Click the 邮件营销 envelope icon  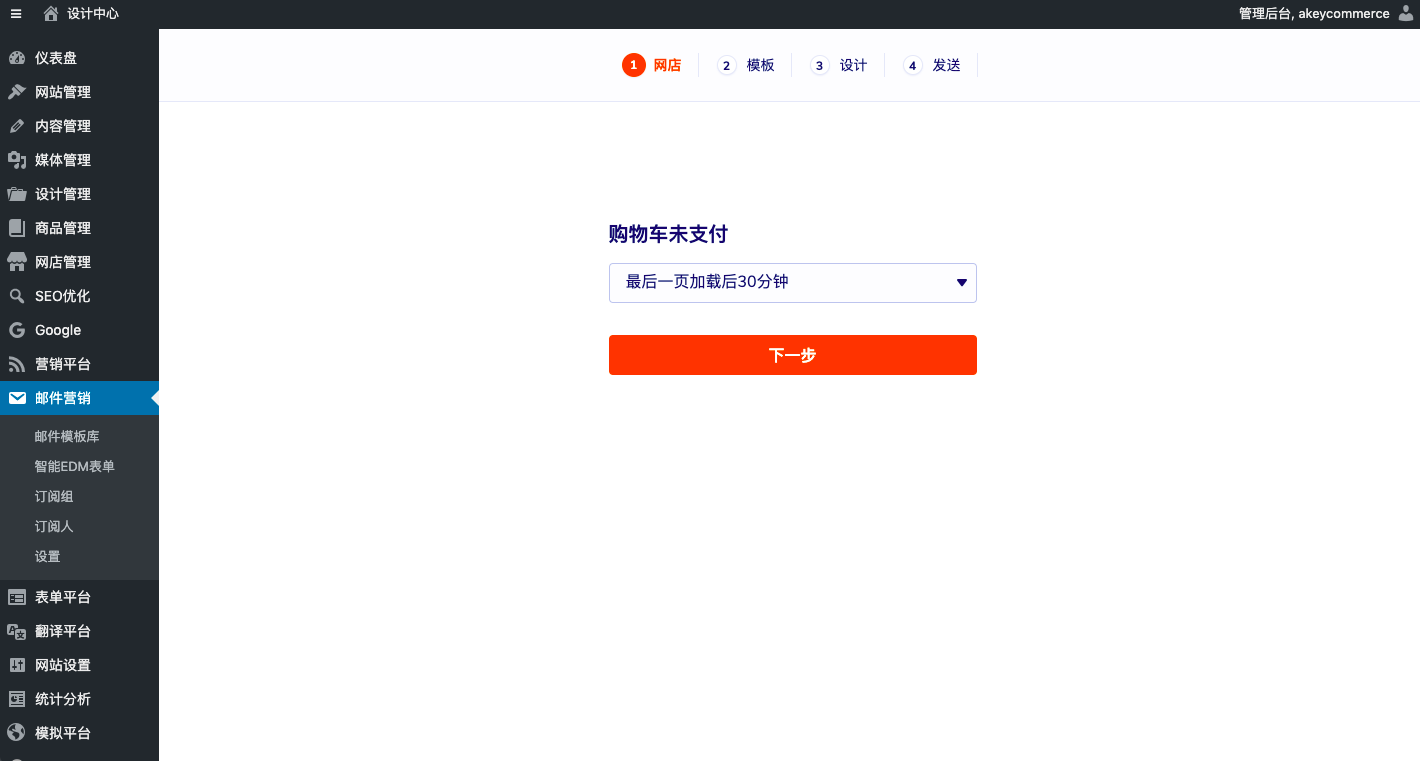[17, 398]
